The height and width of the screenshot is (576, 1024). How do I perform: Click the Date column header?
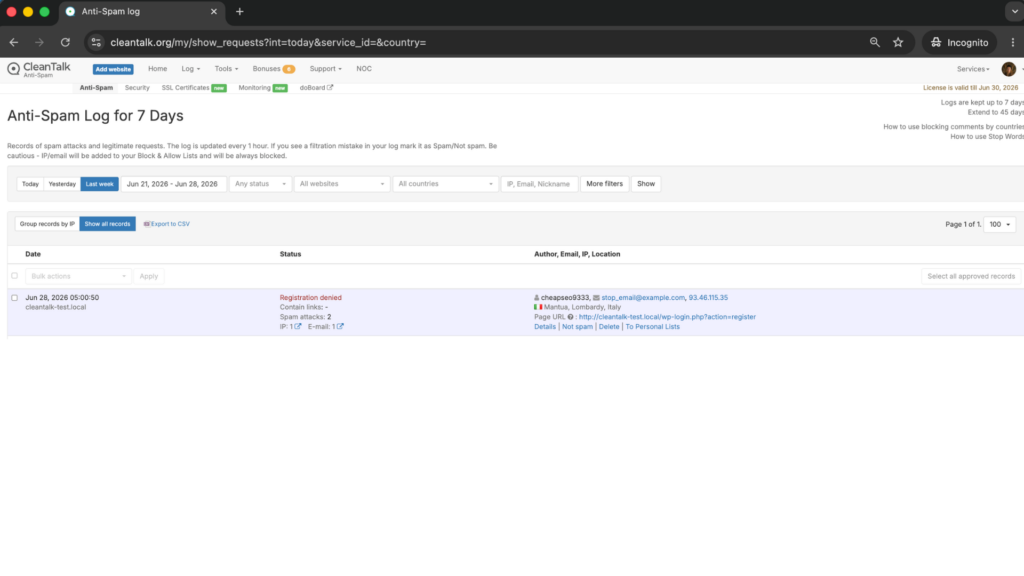tap(33, 254)
